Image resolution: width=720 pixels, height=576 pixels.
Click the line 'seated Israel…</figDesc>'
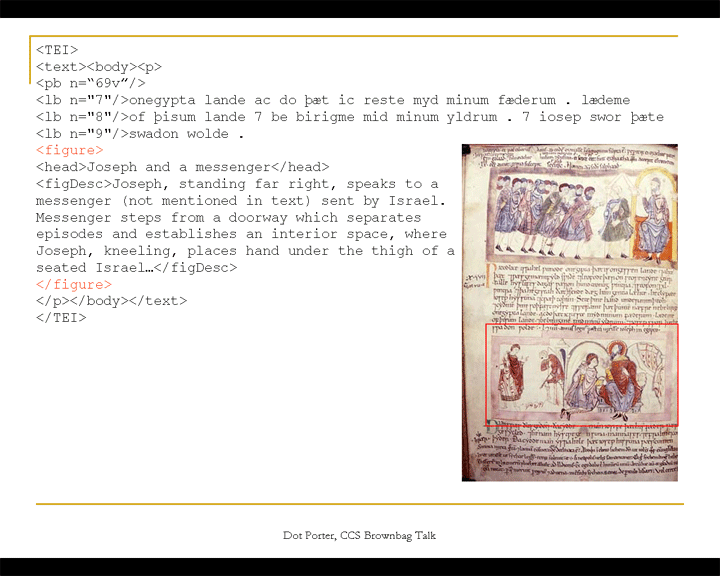(136, 267)
